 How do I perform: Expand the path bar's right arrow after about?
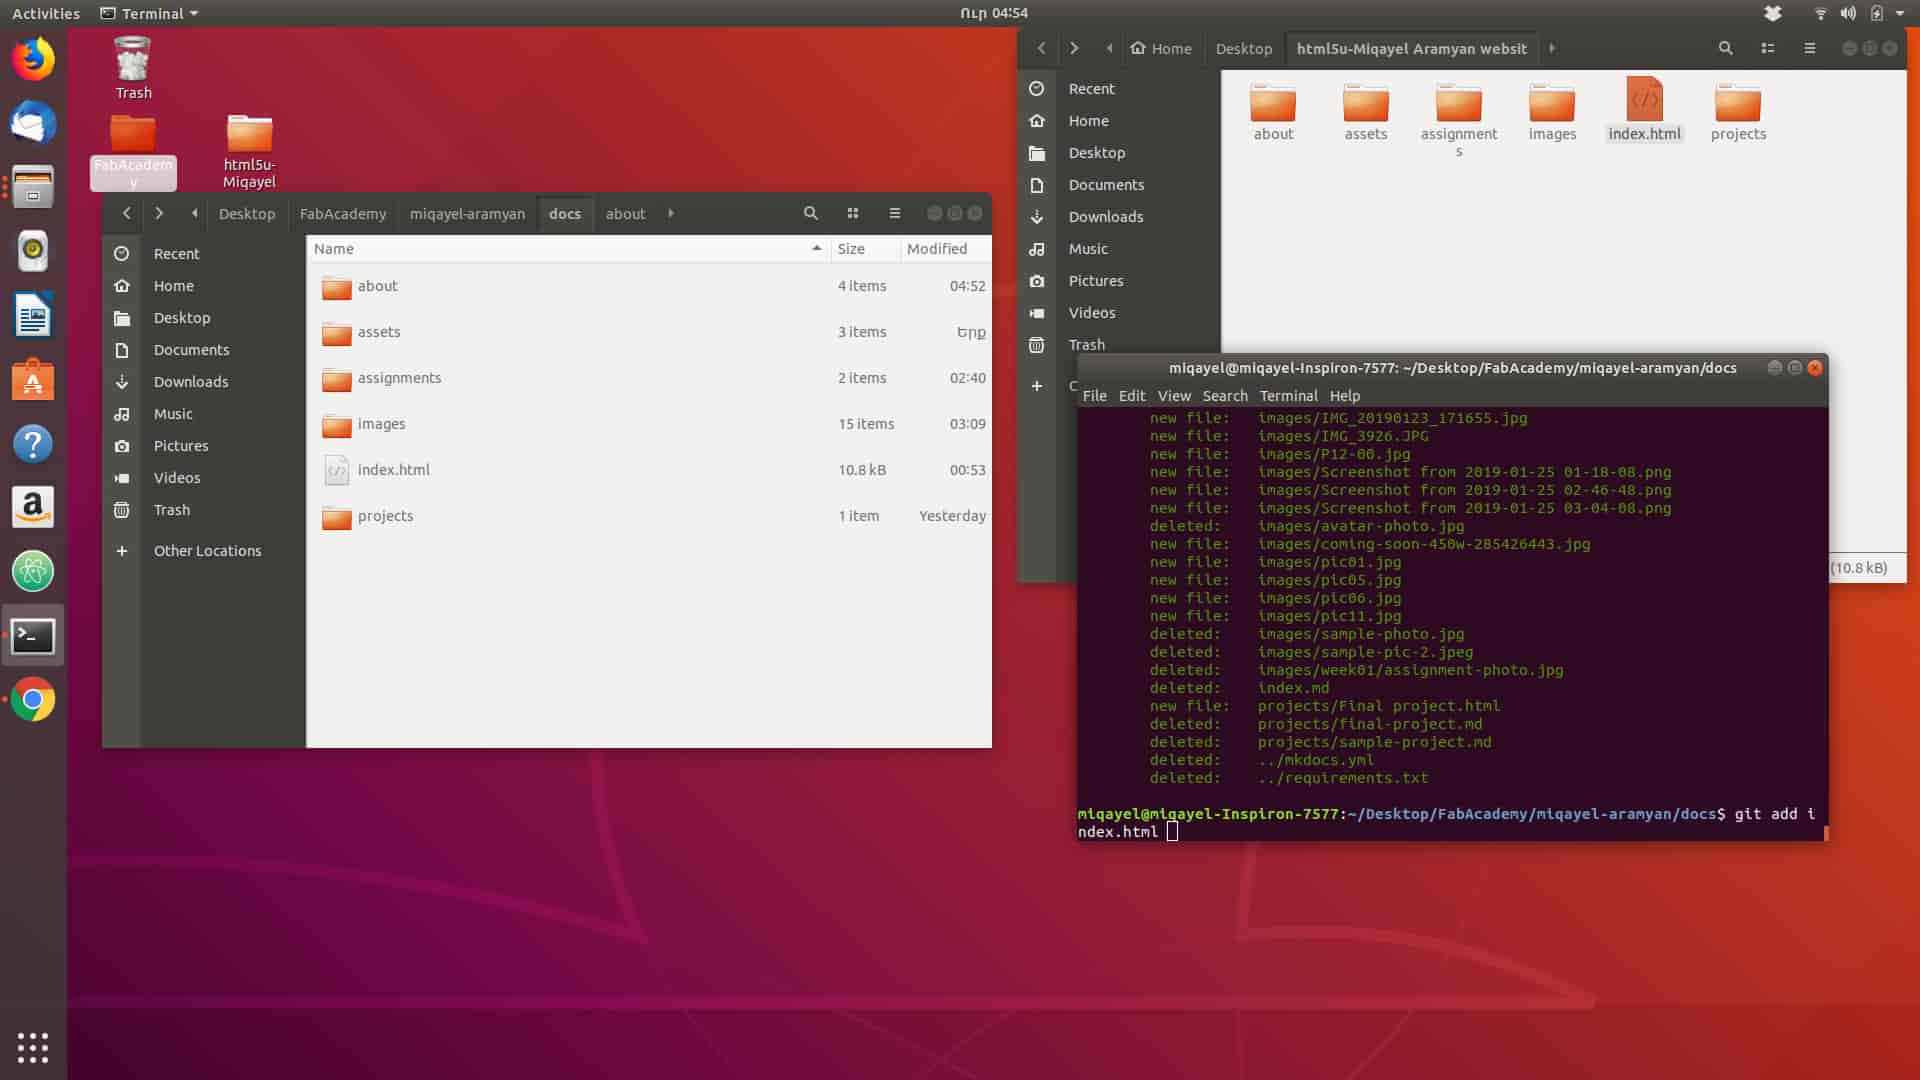pyautogui.click(x=671, y=213)
